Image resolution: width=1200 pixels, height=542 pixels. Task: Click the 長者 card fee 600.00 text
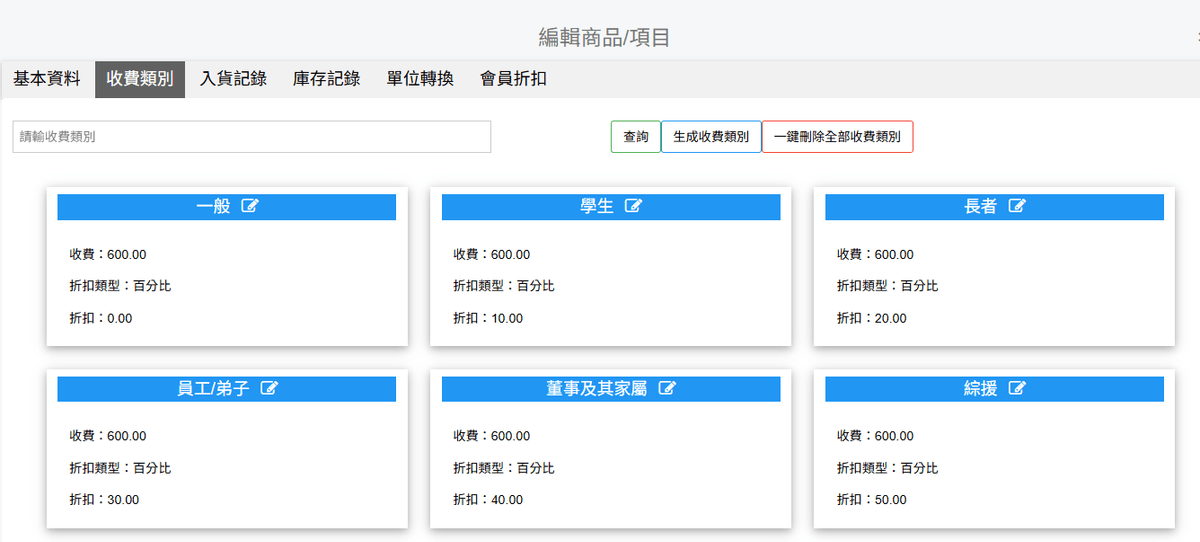[x=875, y=255]
